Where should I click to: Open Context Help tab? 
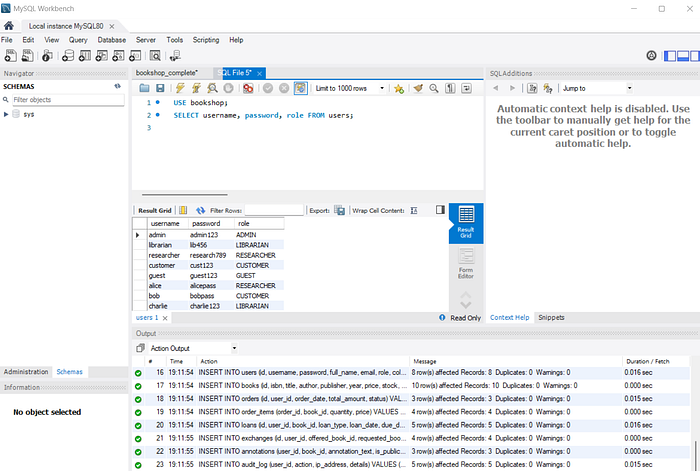click(x=509, y=317)
